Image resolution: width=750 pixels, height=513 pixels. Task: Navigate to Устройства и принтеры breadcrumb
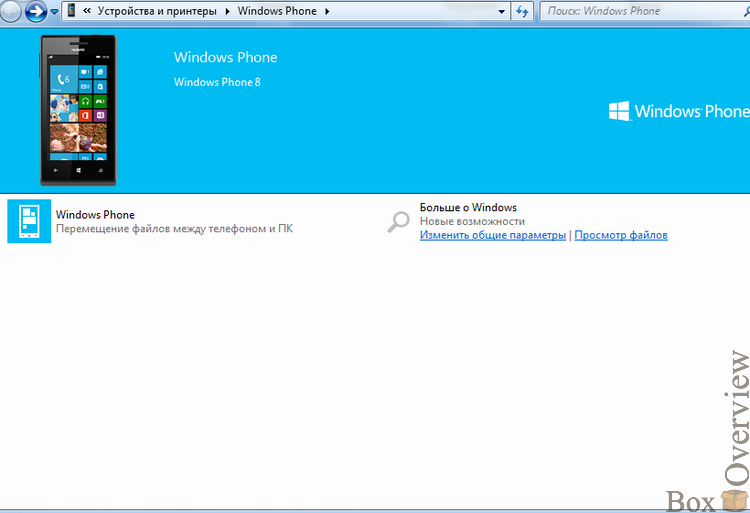click(157, 11)
